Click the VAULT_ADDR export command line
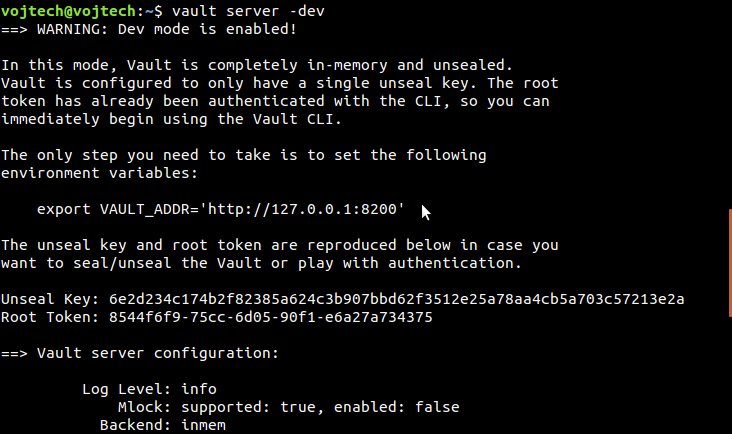 click(220, 209)
